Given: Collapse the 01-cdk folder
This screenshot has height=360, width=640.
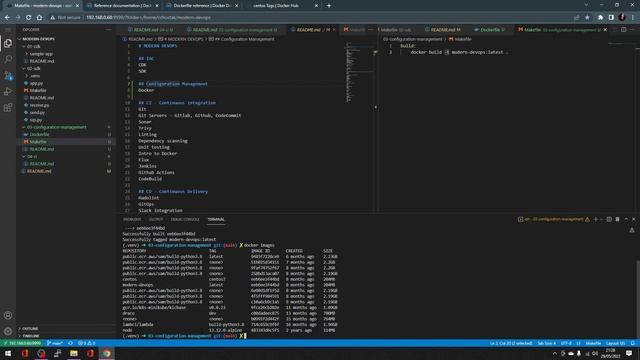Looking at the screenshot, I should (33, 46).
